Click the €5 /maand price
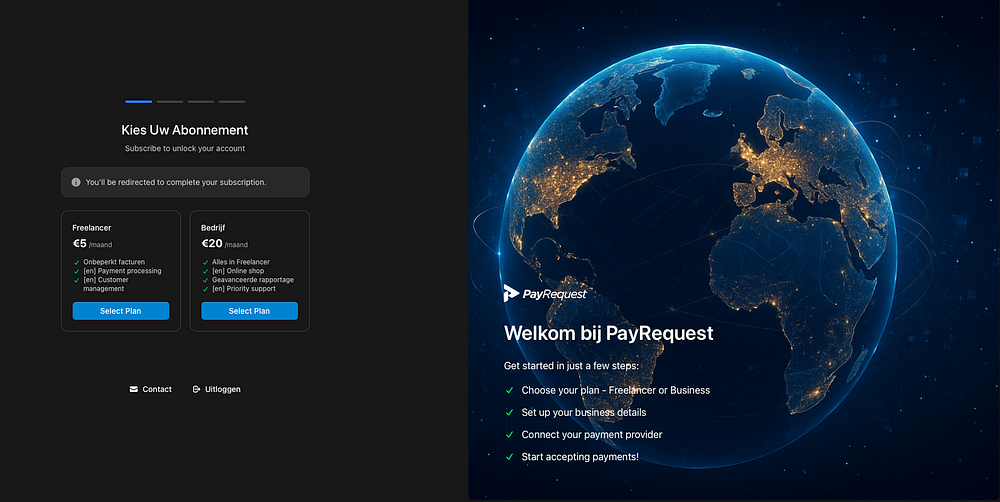This screenshot has height=502, width=1000. [x=92, y=244]
